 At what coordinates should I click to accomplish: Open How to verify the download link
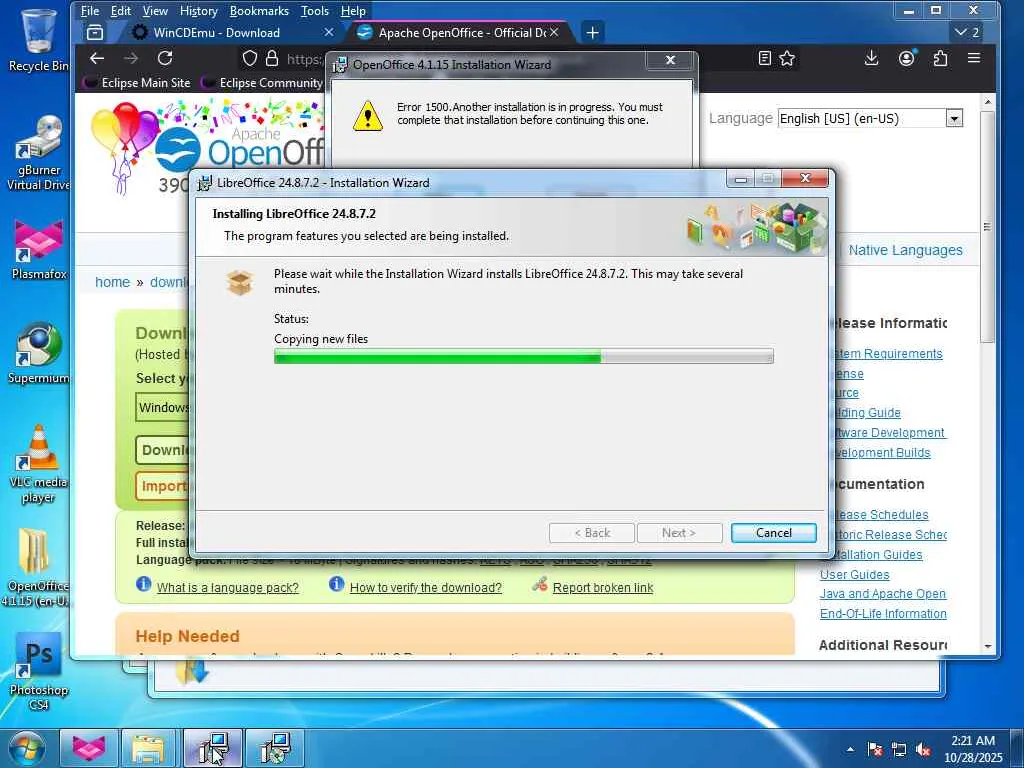pos(426,588)
